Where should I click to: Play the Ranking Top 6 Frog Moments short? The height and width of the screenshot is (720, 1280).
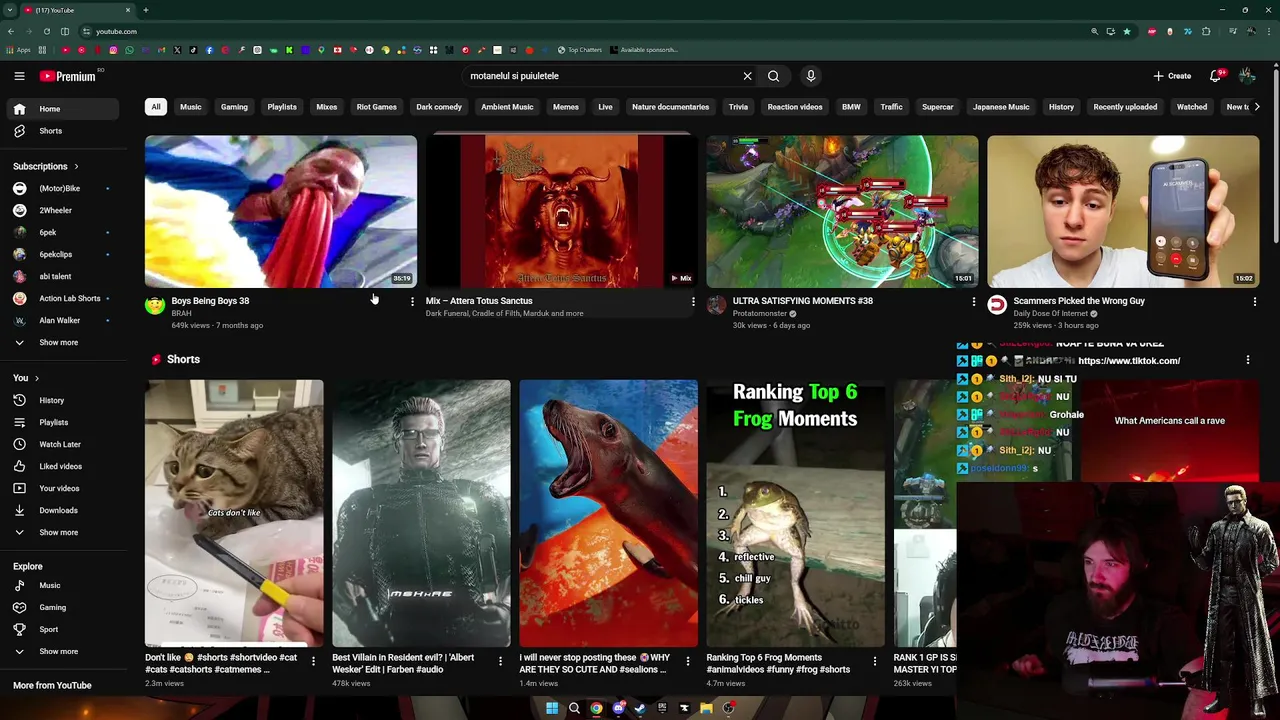click(x=795, y=513)
